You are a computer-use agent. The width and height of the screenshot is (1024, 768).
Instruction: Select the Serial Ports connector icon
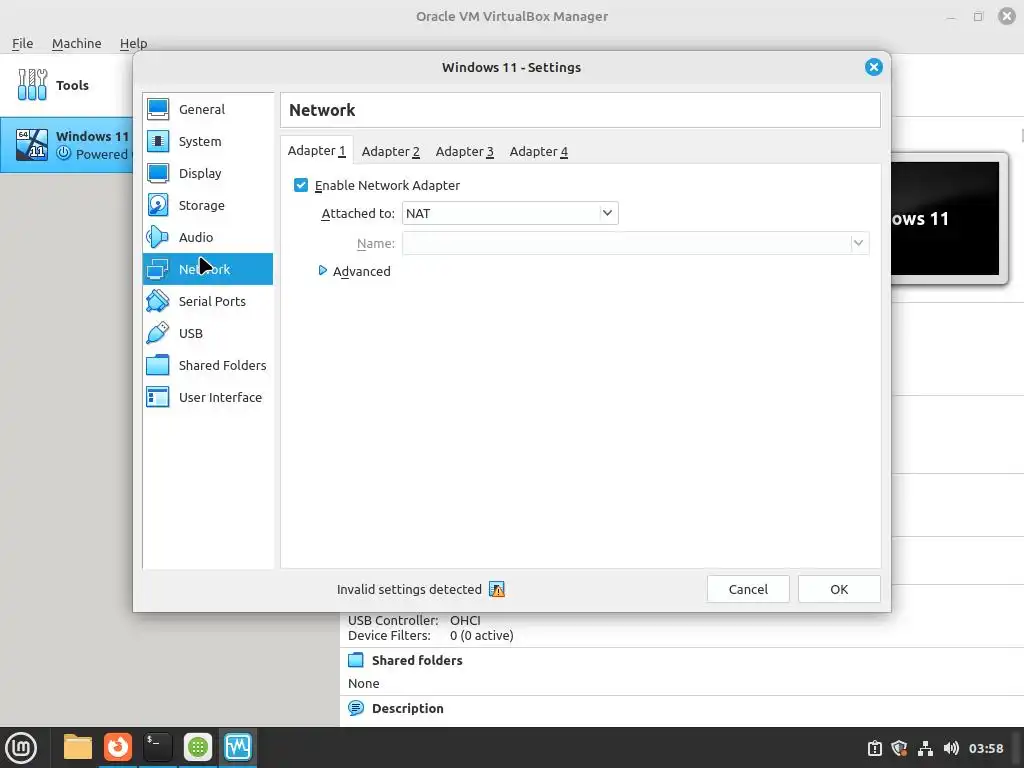(158, 301)
